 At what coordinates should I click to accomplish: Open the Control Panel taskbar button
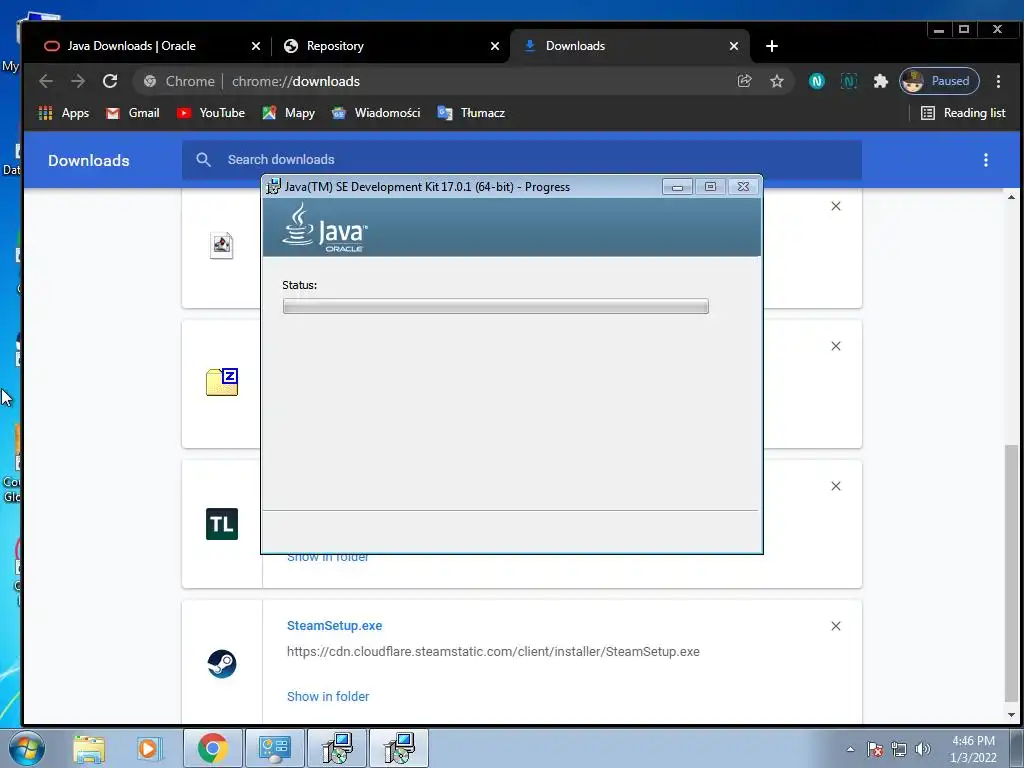[274, 748]
